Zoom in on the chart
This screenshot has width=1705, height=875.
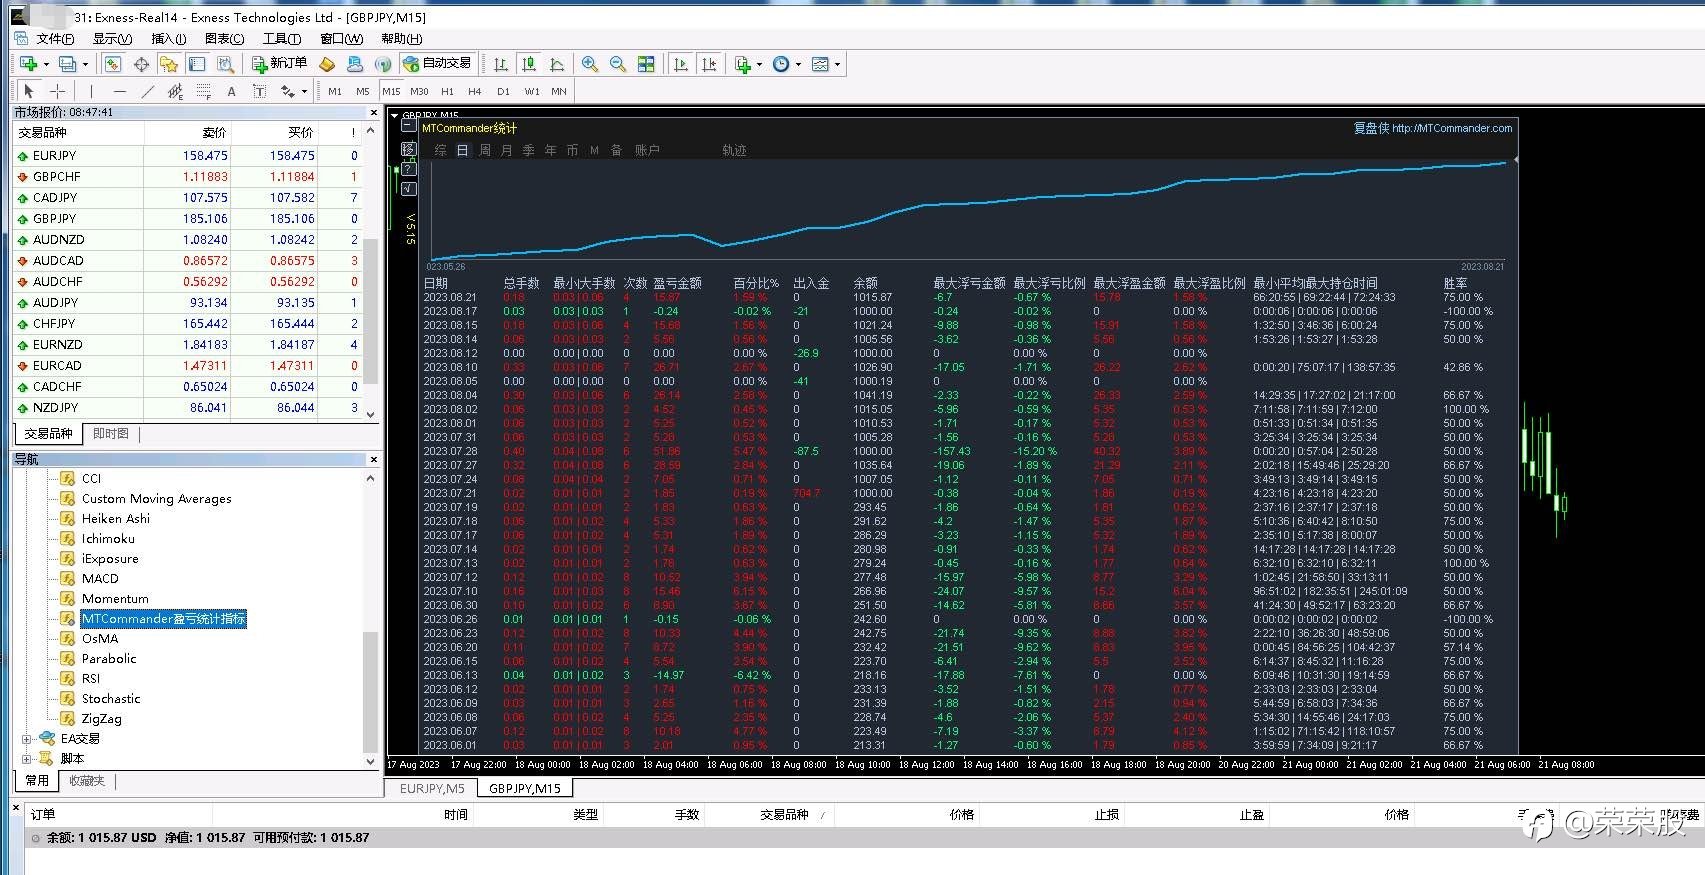590,64
